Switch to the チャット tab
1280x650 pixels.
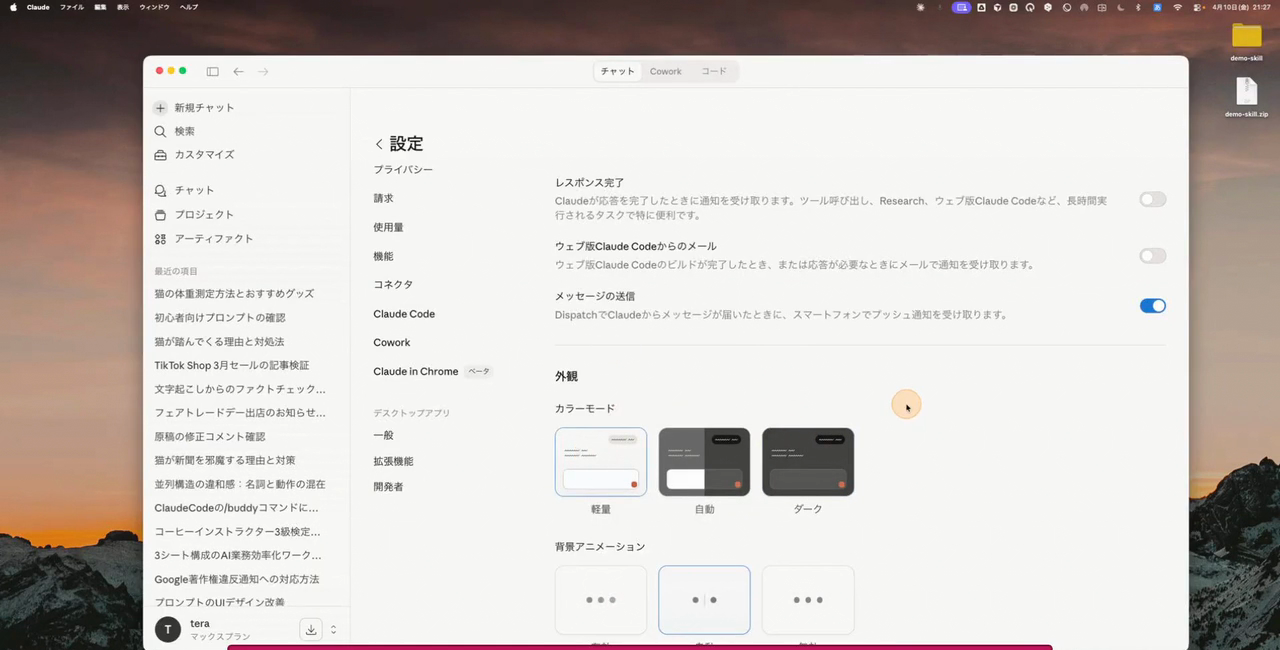coord(617,71)
